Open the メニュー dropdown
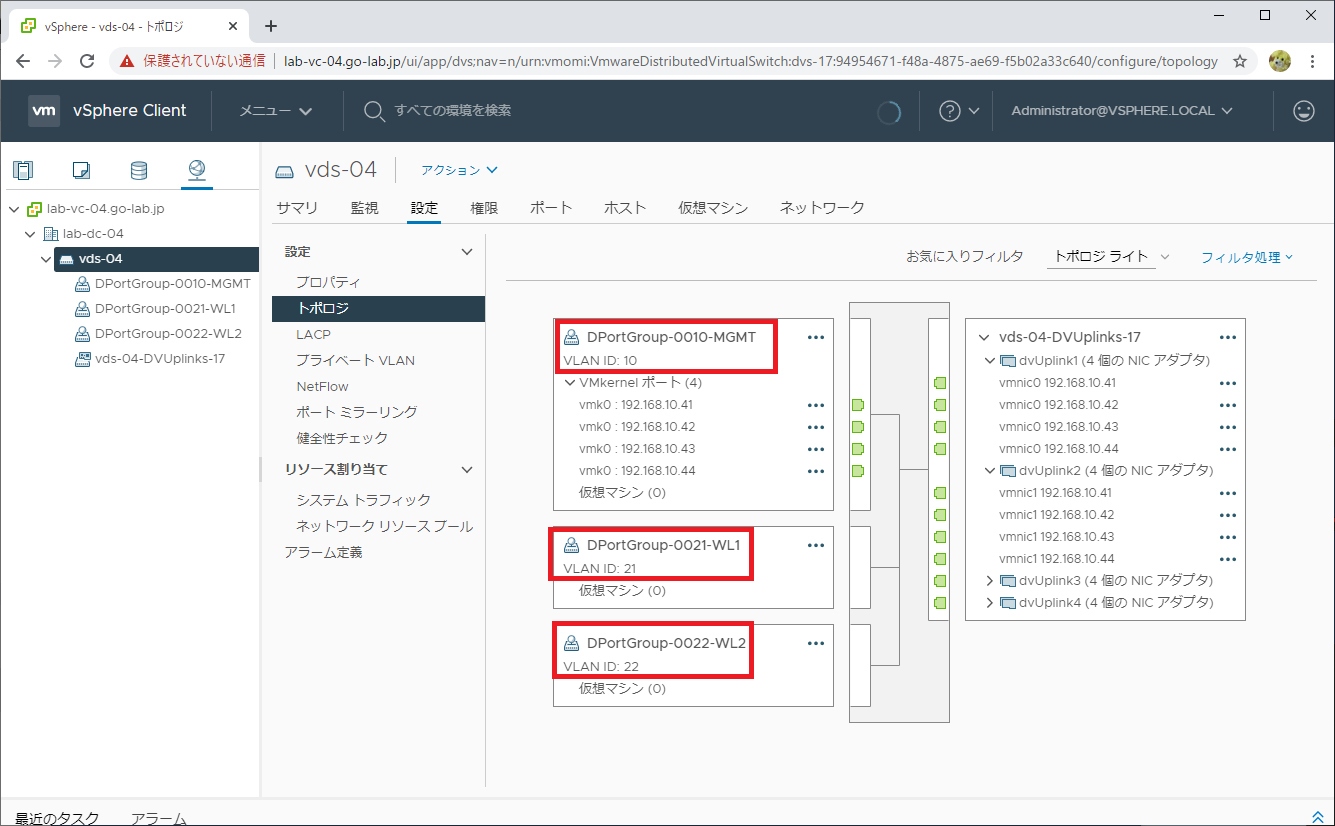Image resolution: width=1335 pixels, height=826 pixels. pos(276,111)
